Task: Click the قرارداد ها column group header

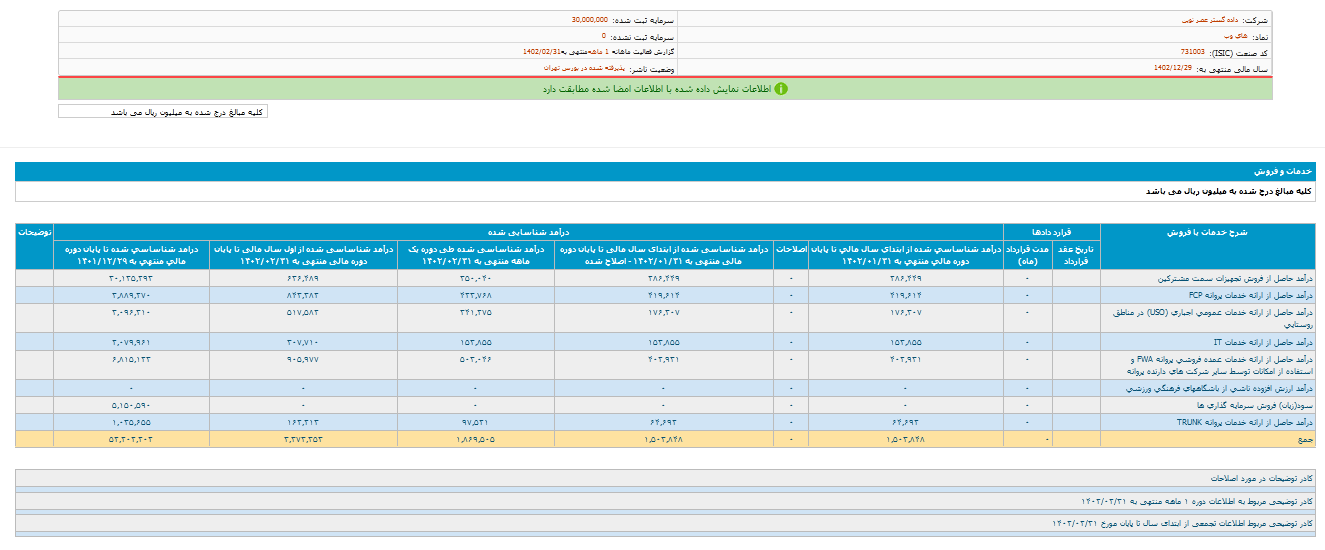Action: coord(1051,232)
